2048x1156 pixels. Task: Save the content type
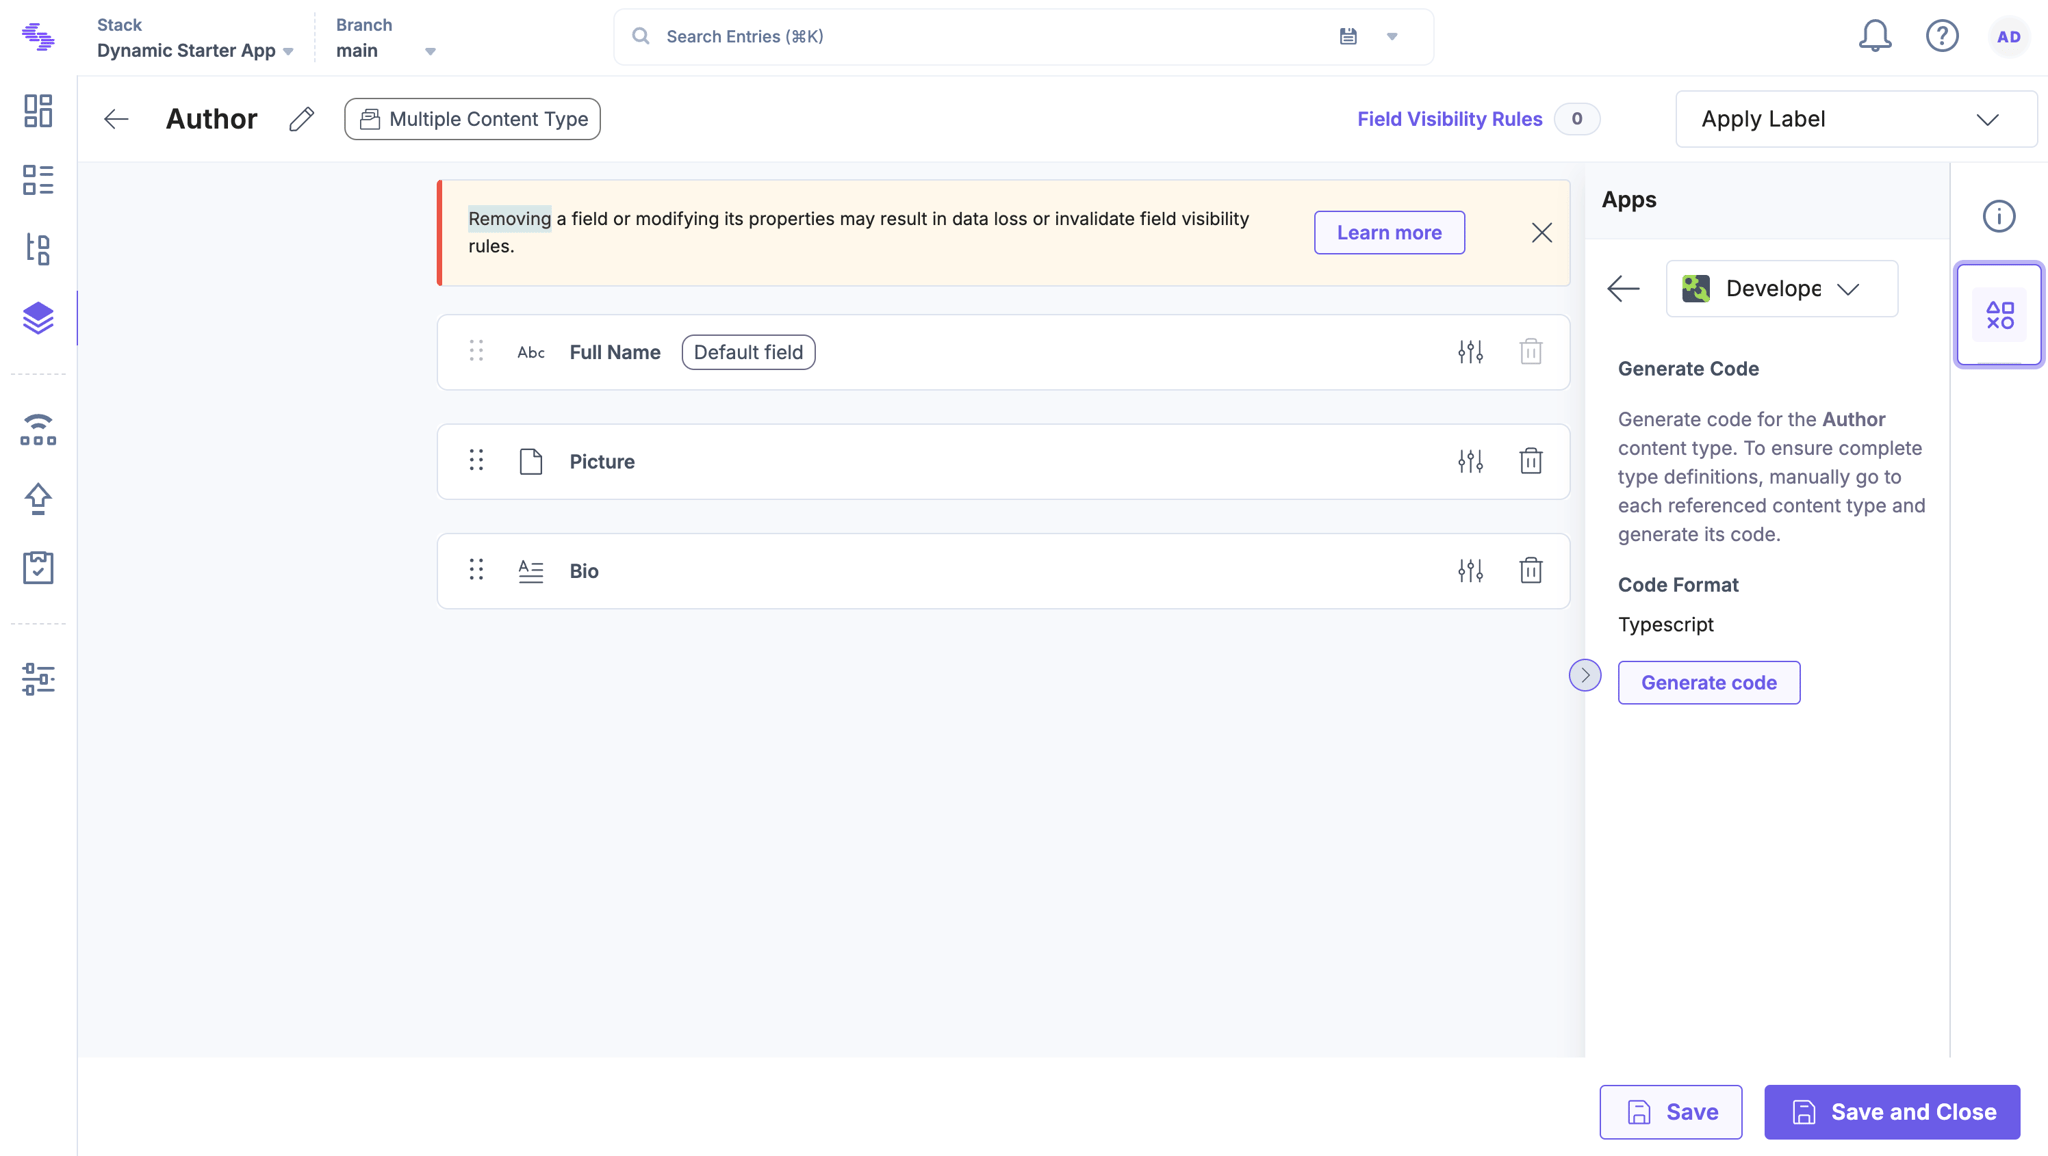1670,1112
